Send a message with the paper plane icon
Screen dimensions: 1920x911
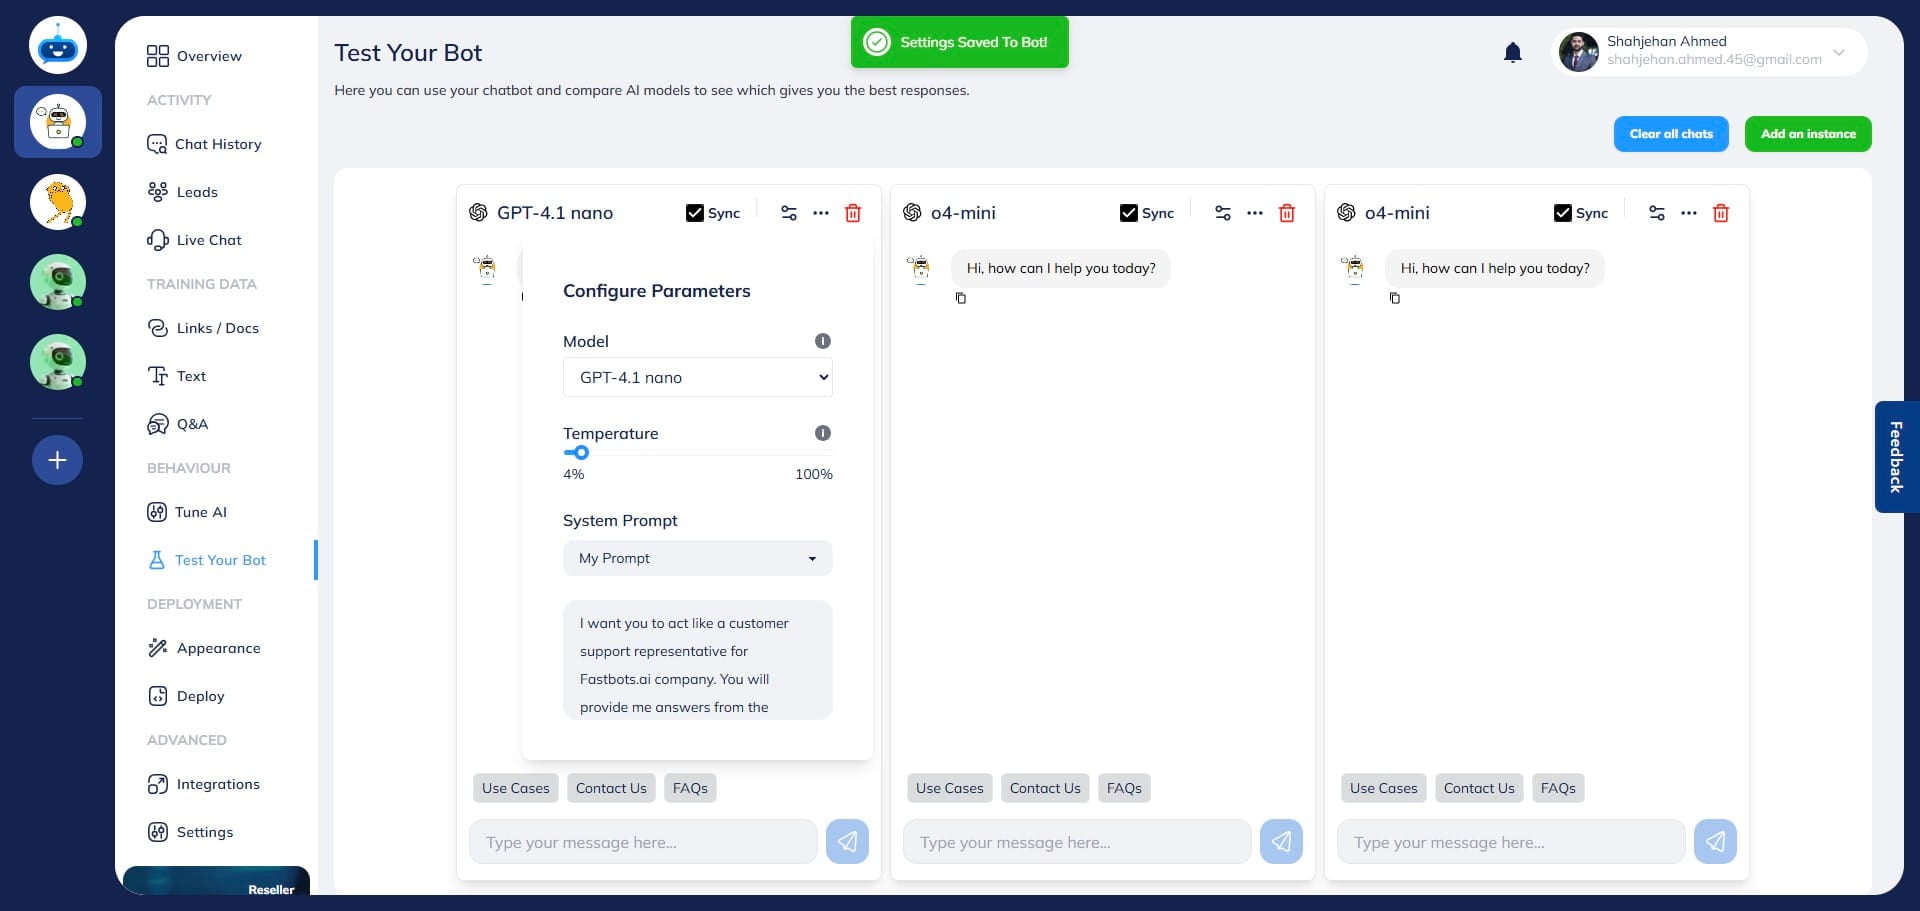coord(847,841)
